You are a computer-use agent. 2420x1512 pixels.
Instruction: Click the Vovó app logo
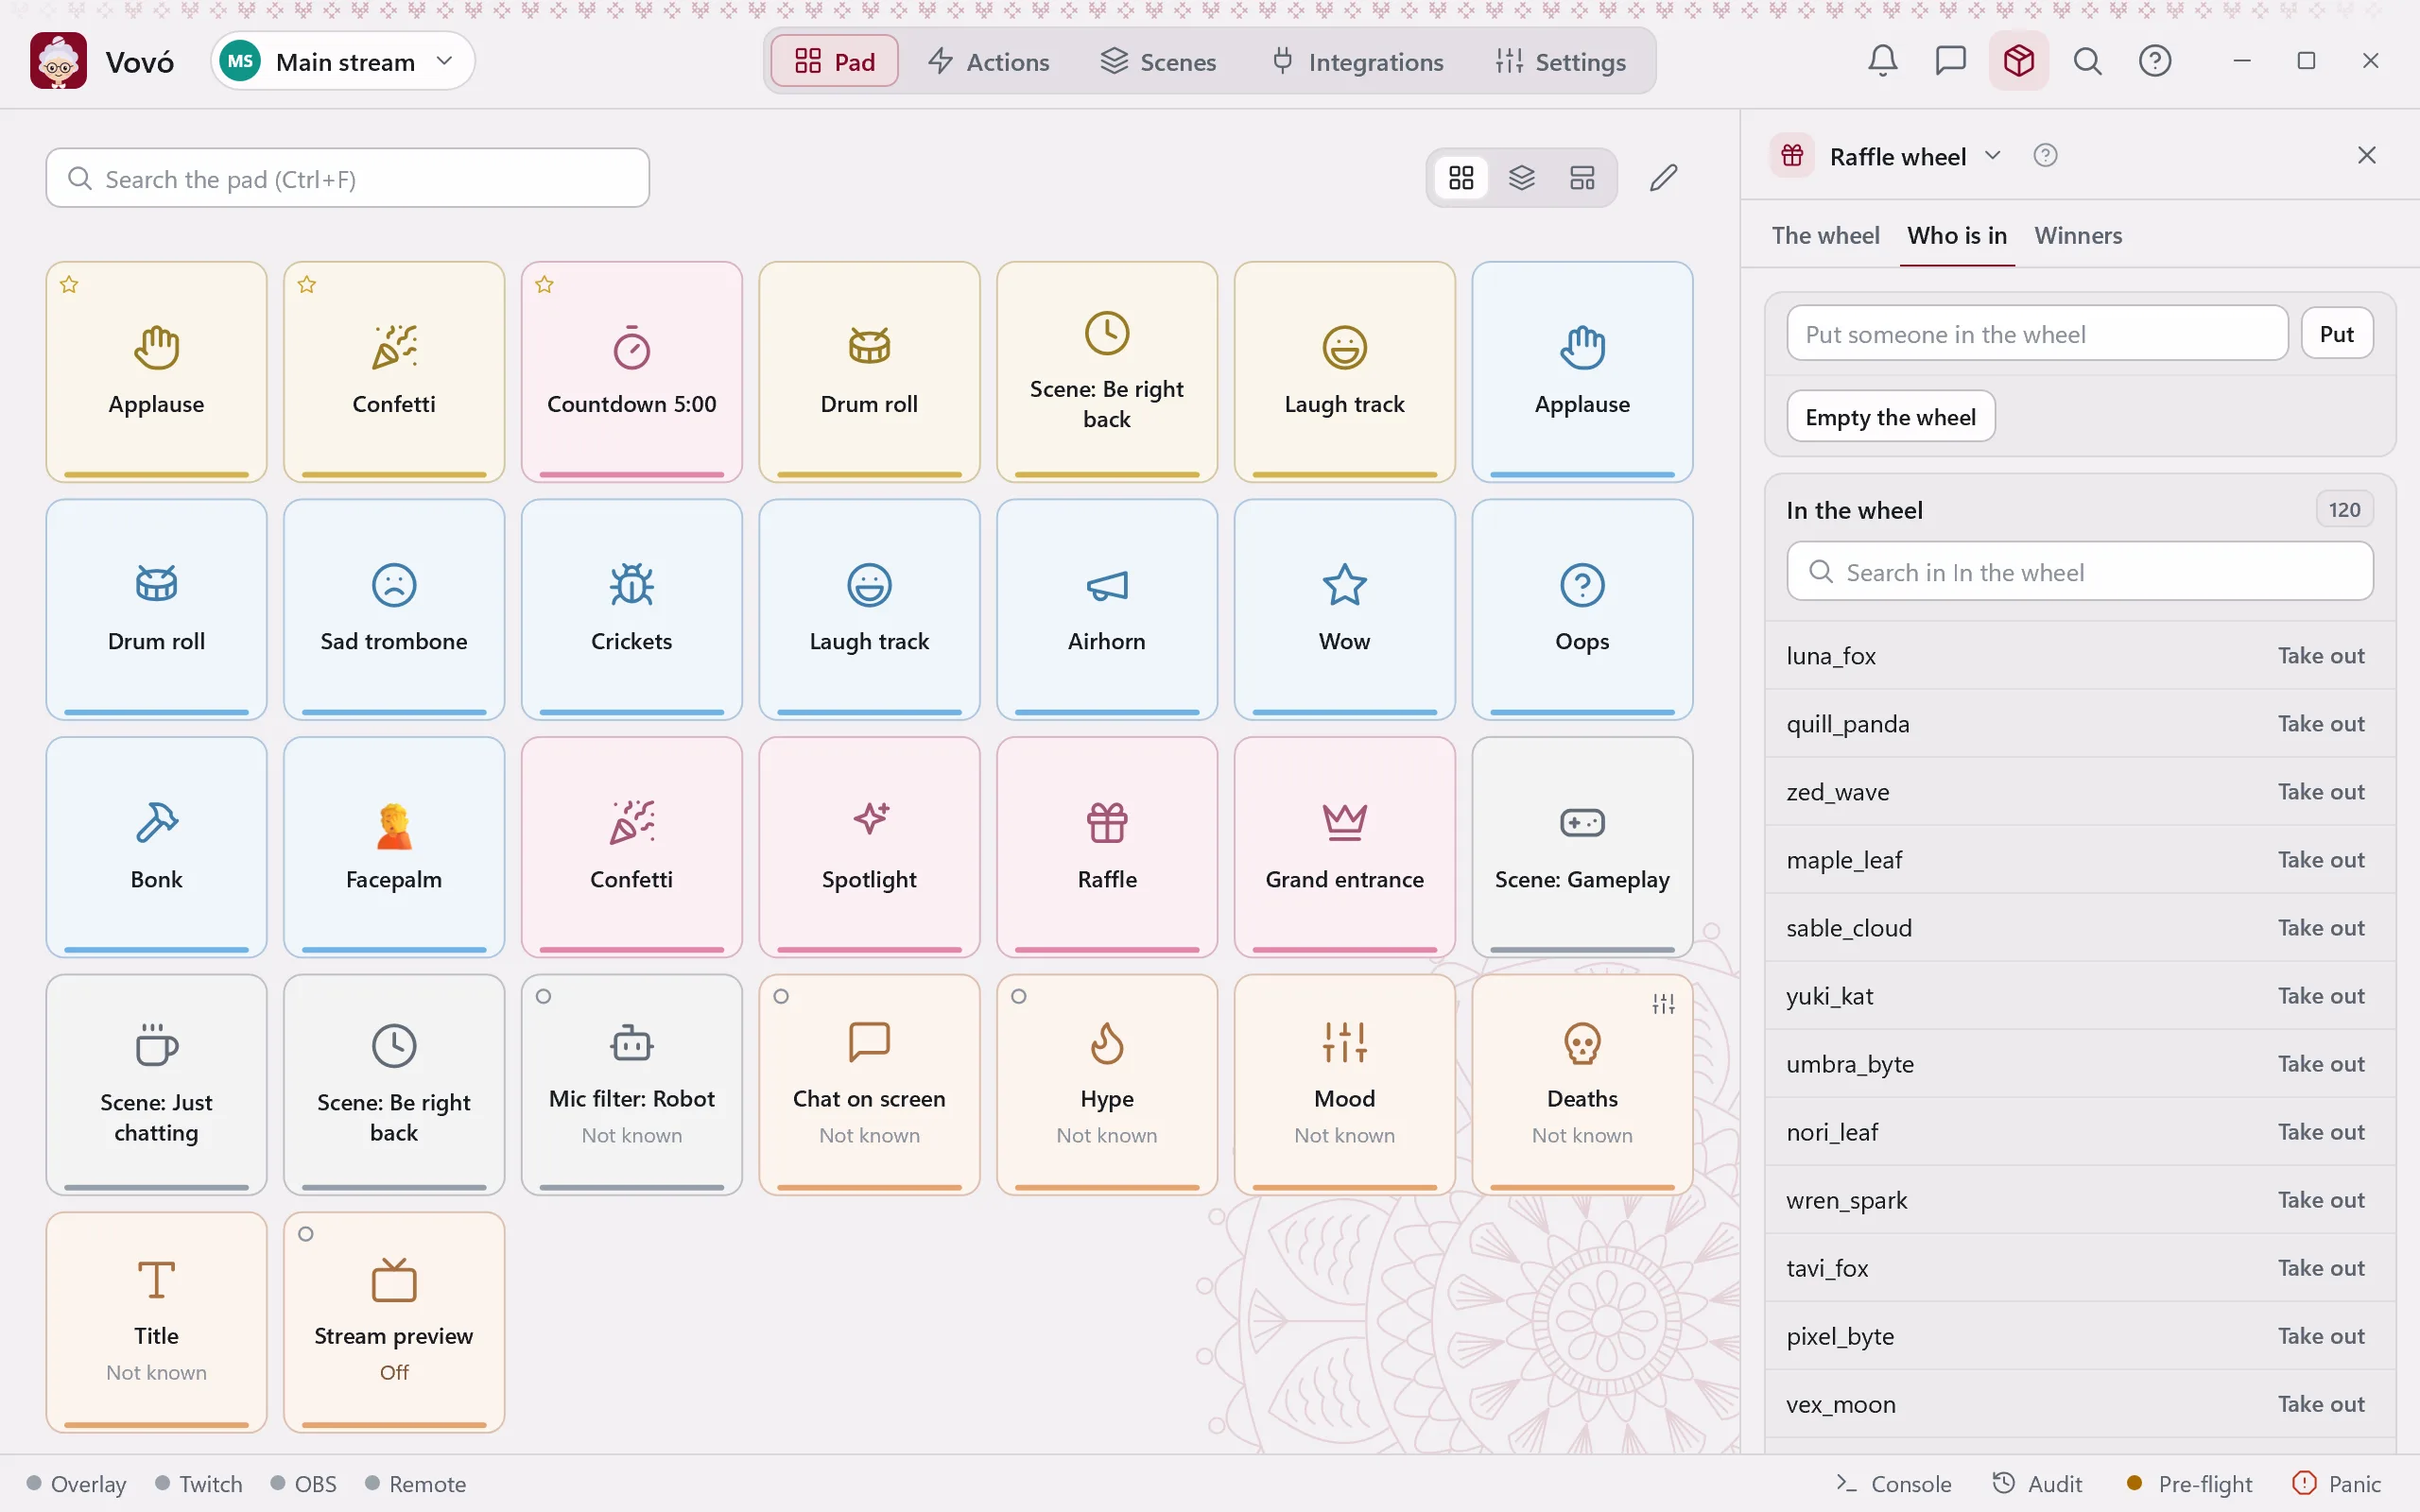(x=58, y=61)
